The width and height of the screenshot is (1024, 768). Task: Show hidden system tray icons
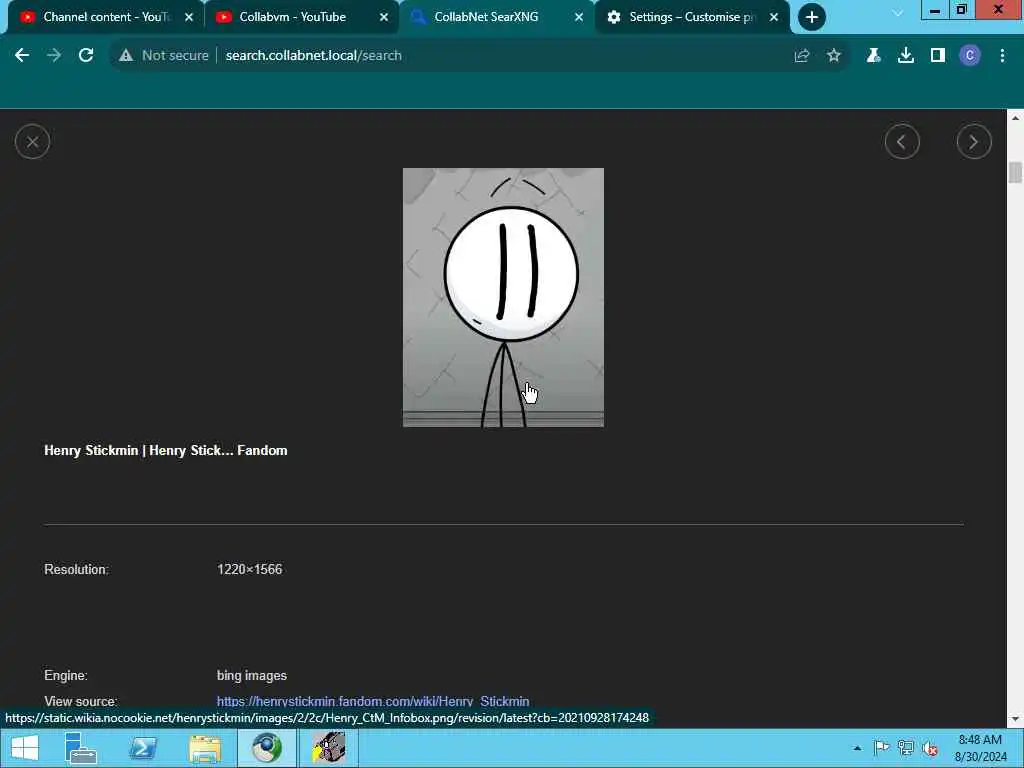857,748
